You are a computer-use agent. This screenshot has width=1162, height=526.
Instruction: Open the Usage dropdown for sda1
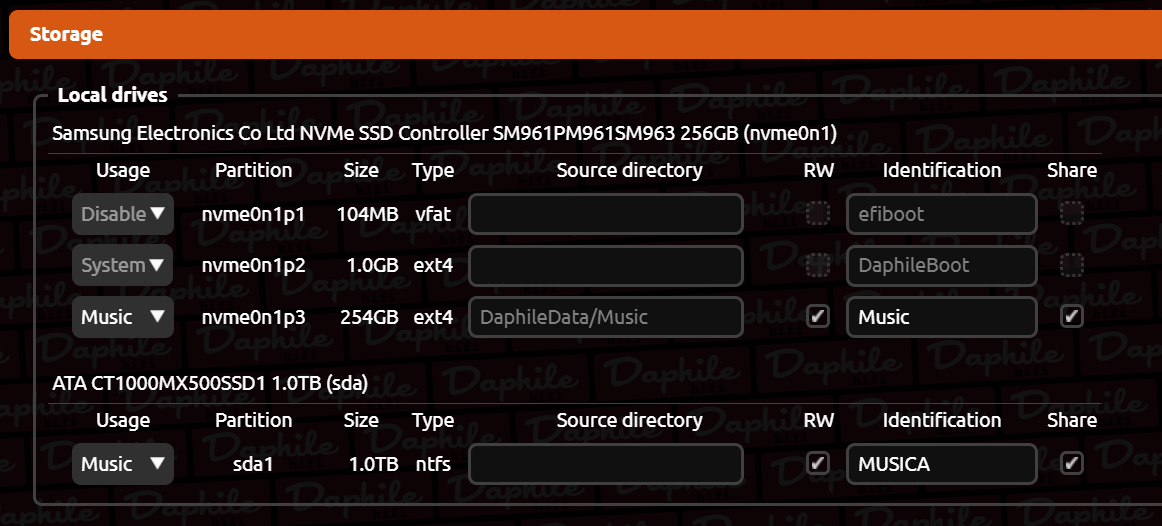coord(123,465)
